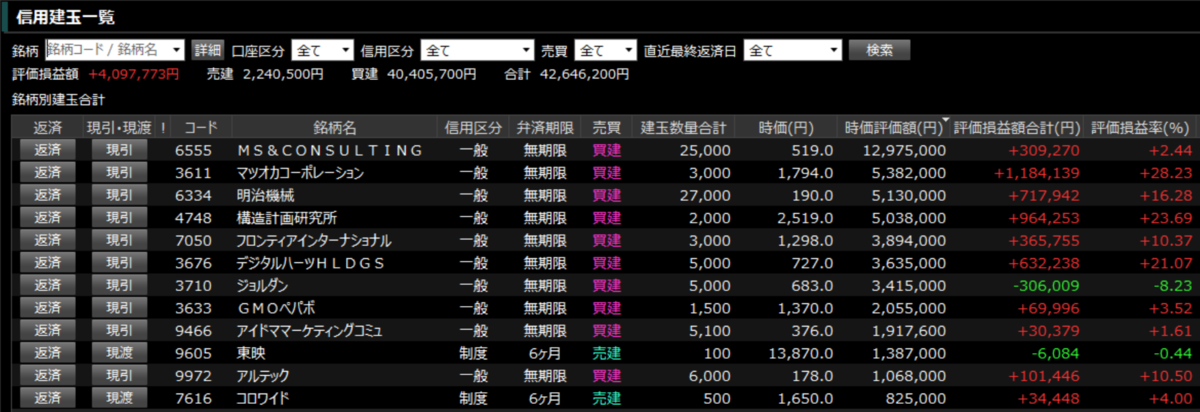Click 返済 for デジタルハーツHLDGS row
1200x412 pixels.
(x=47, y=262)
